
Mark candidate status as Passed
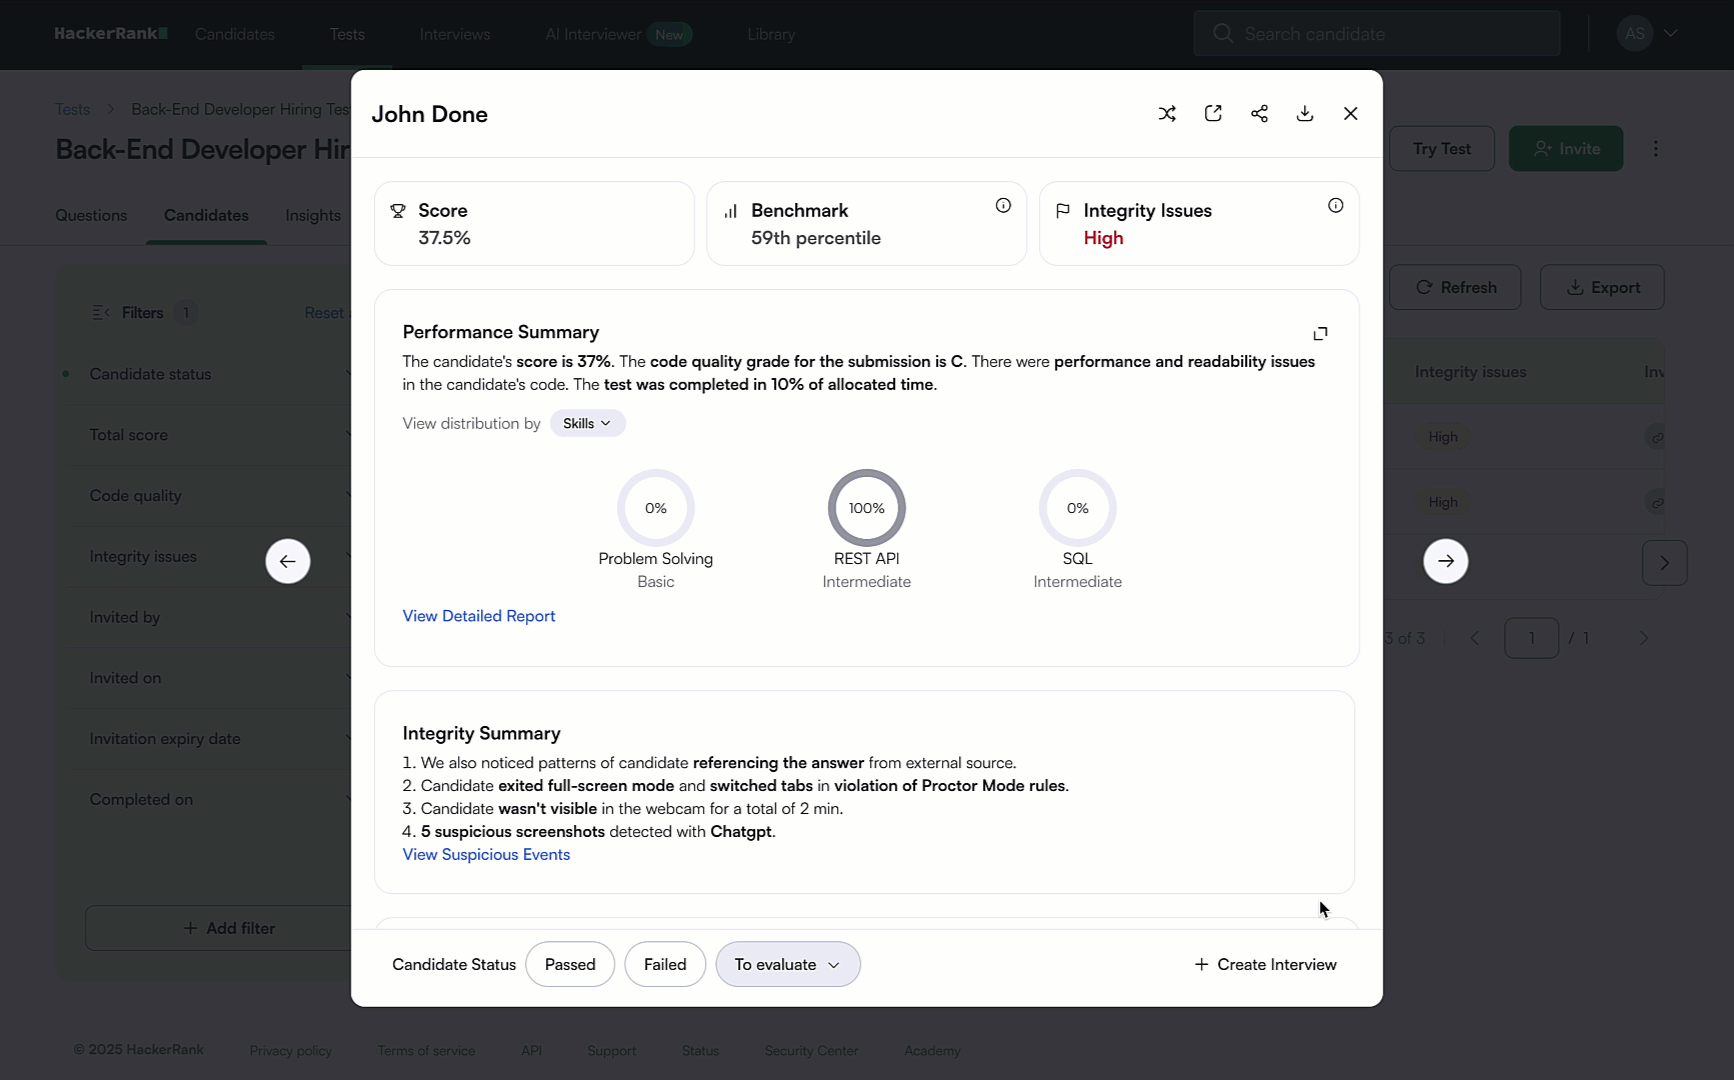click(x=570, y=964)
